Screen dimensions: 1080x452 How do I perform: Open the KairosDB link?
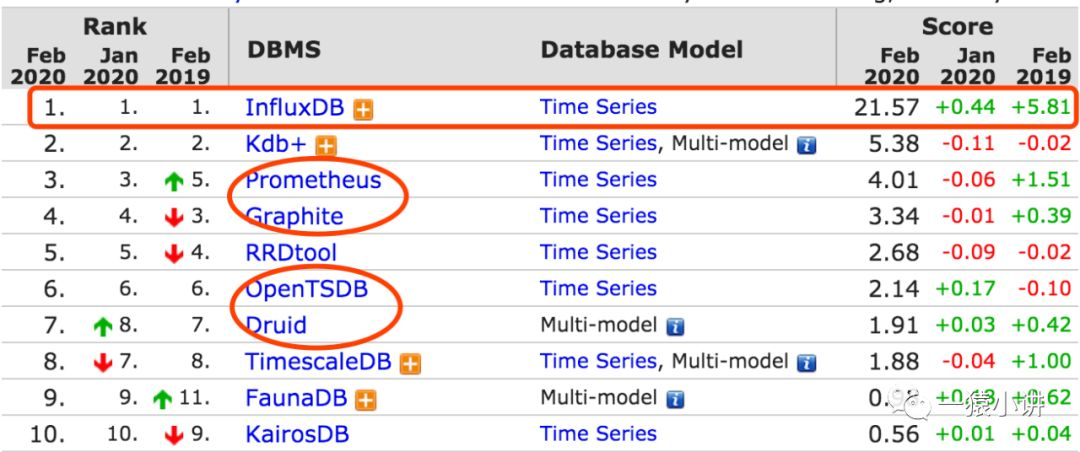[297, 435]
